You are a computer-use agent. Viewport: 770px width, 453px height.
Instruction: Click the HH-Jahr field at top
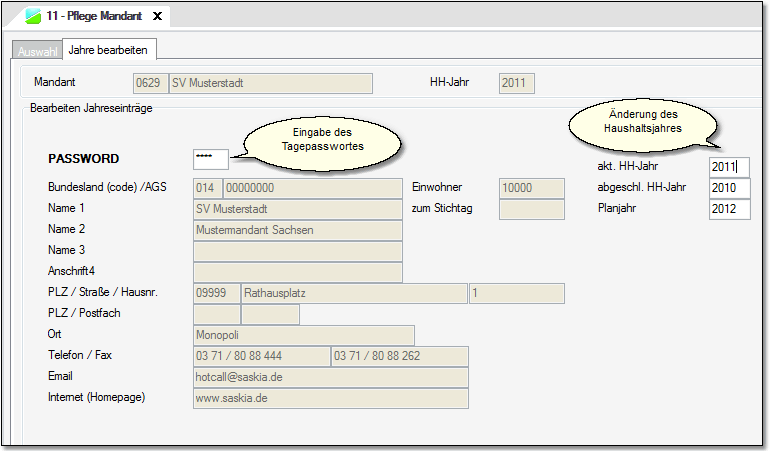tap(516, 83)
